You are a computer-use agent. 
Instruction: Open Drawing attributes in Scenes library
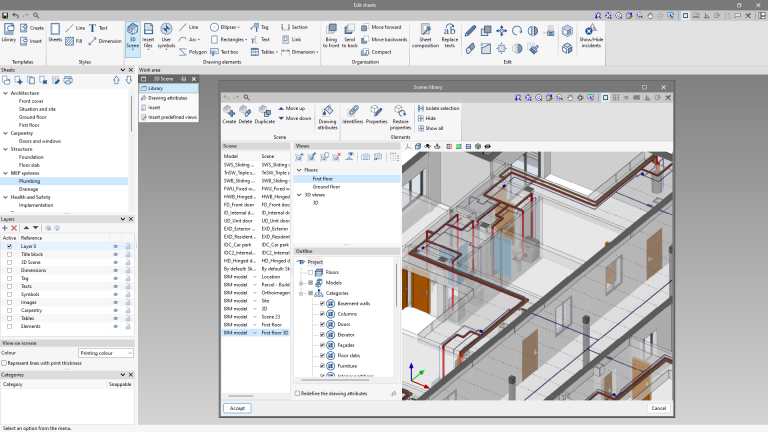[x=327, y=114]
